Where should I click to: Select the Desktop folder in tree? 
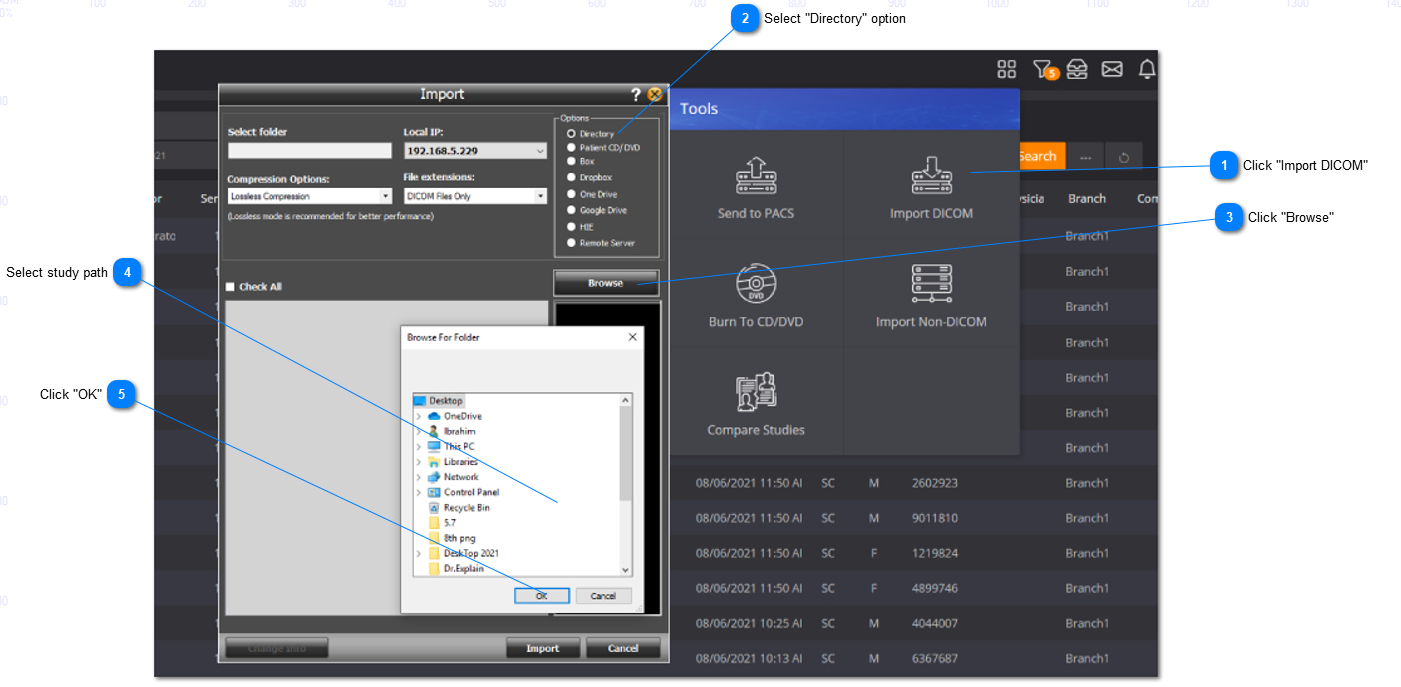pos(446,400)
